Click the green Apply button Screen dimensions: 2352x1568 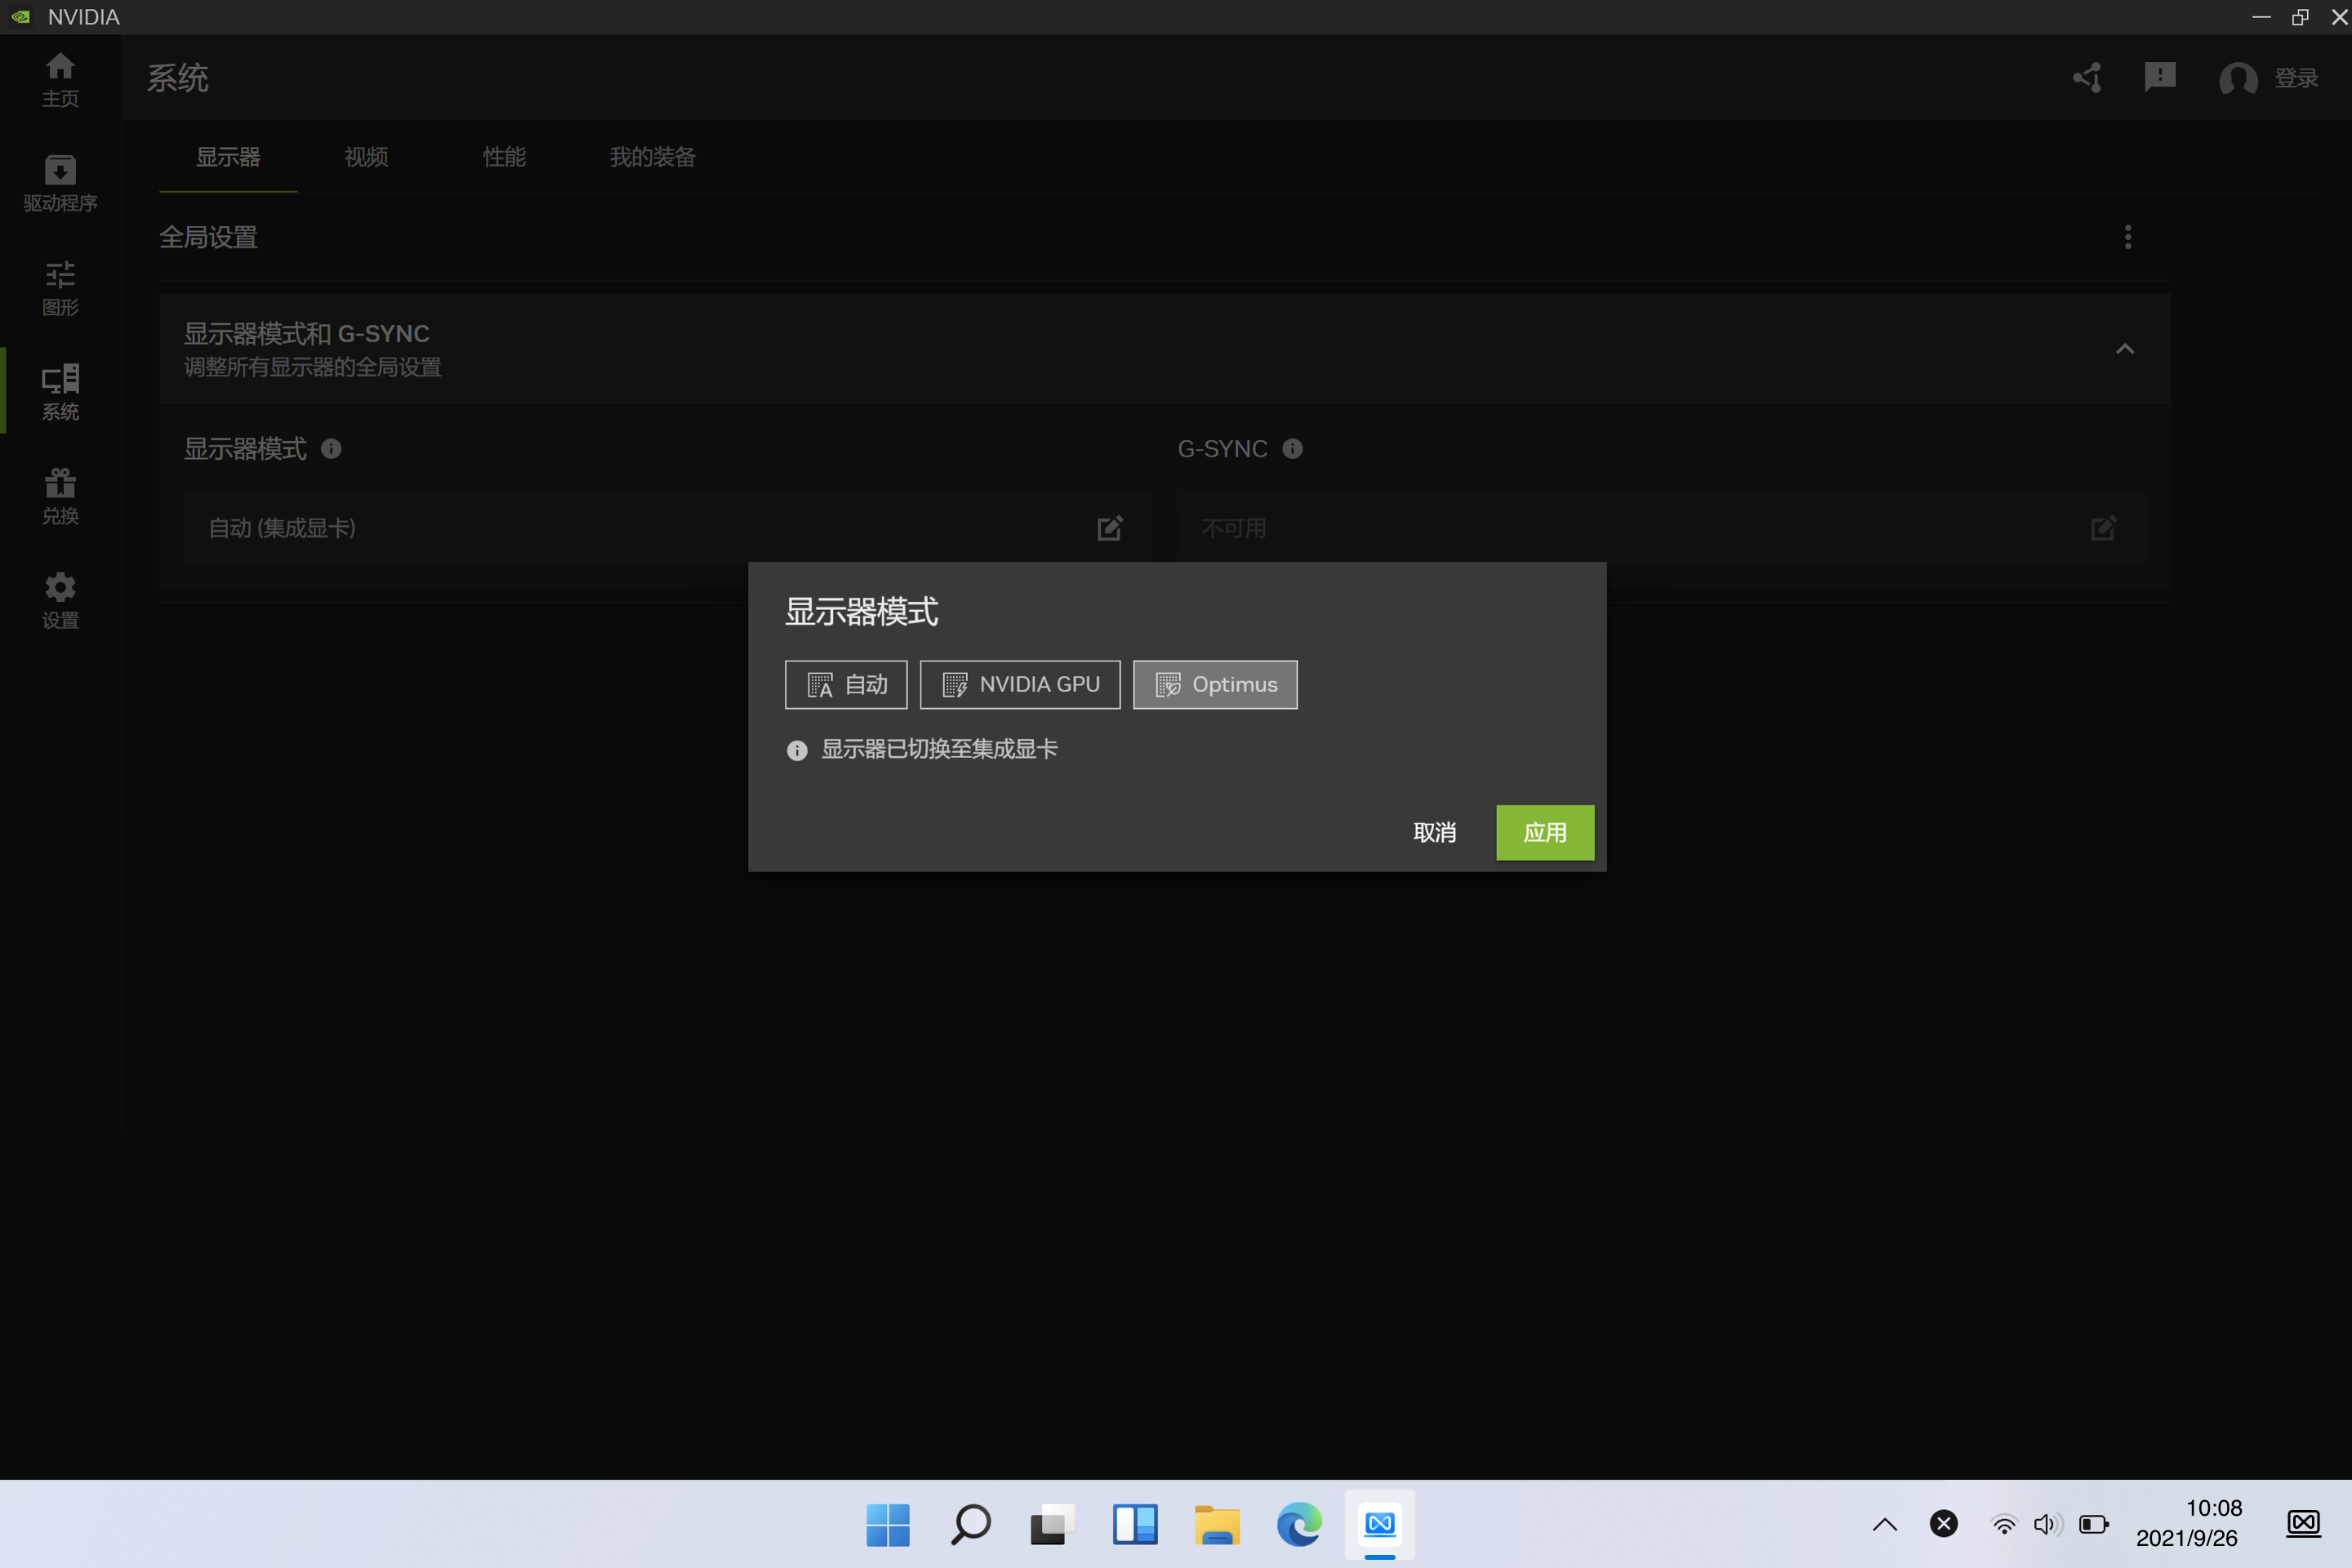[x=1545, y=832]
